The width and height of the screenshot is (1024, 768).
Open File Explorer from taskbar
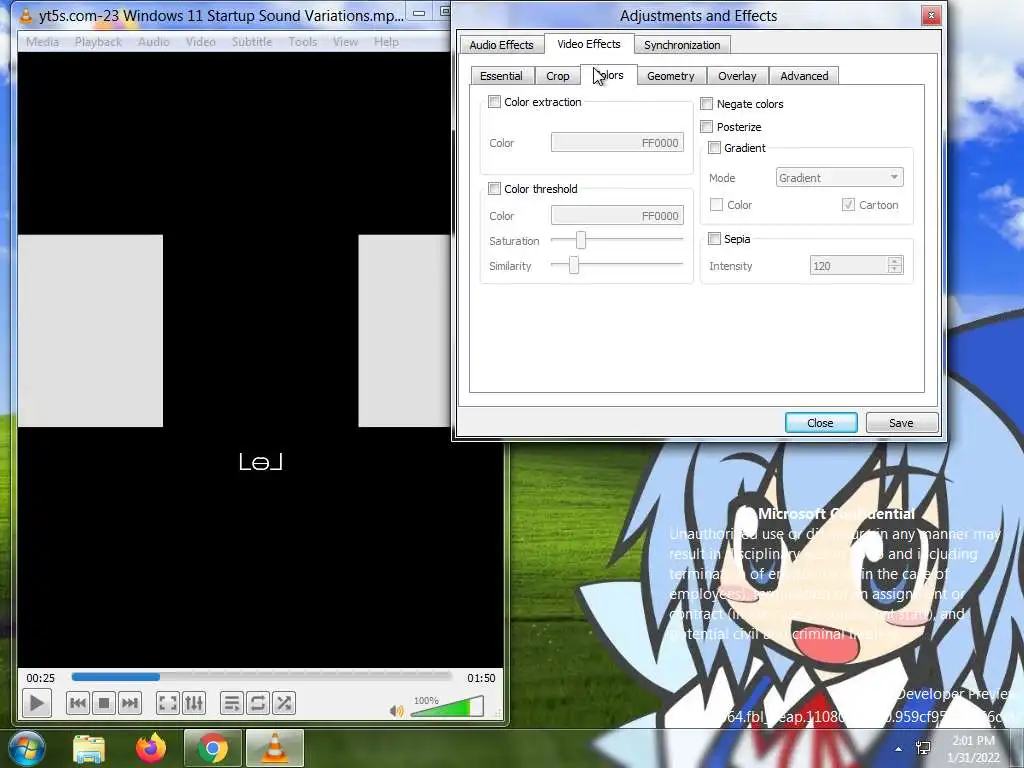tap(89, 748)
